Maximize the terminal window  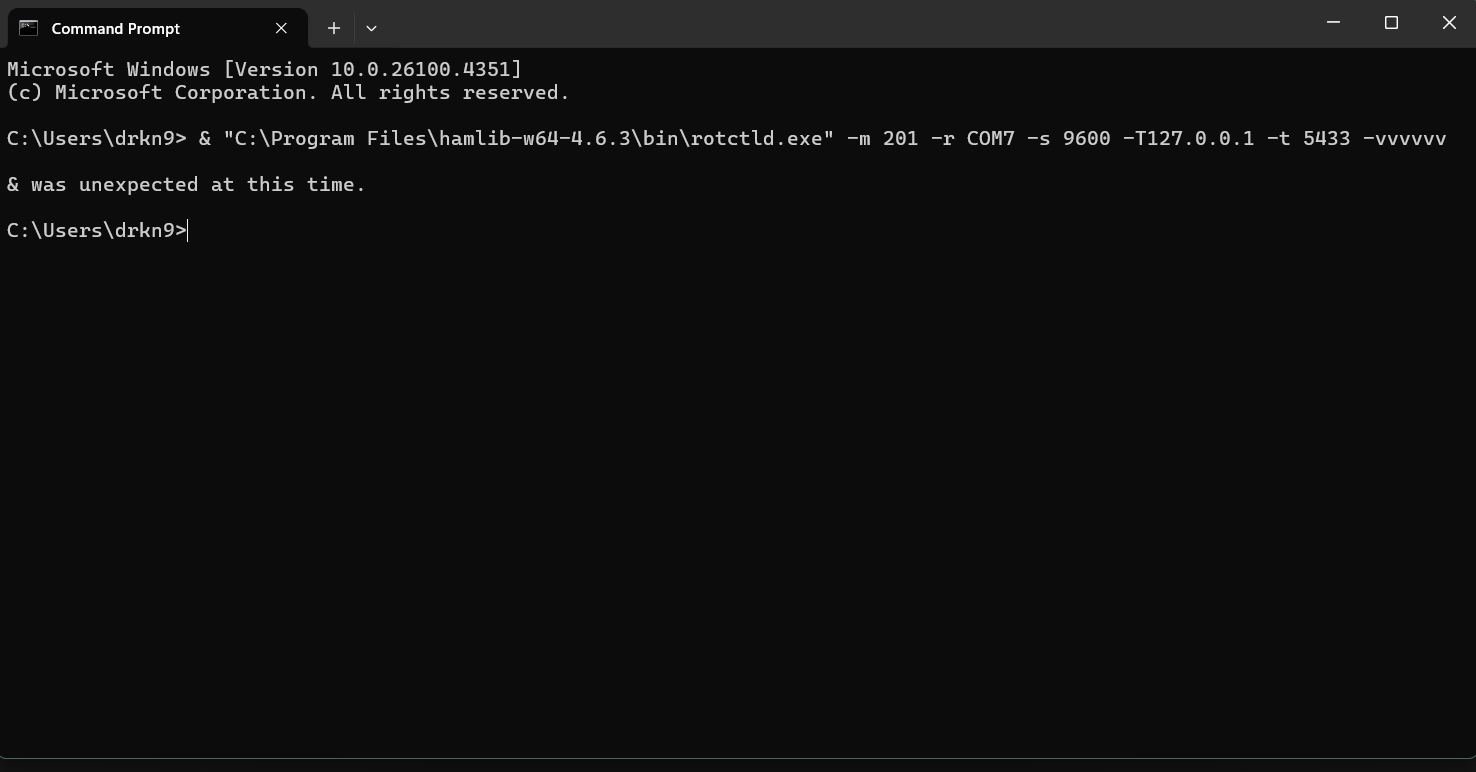(1391, 22)
